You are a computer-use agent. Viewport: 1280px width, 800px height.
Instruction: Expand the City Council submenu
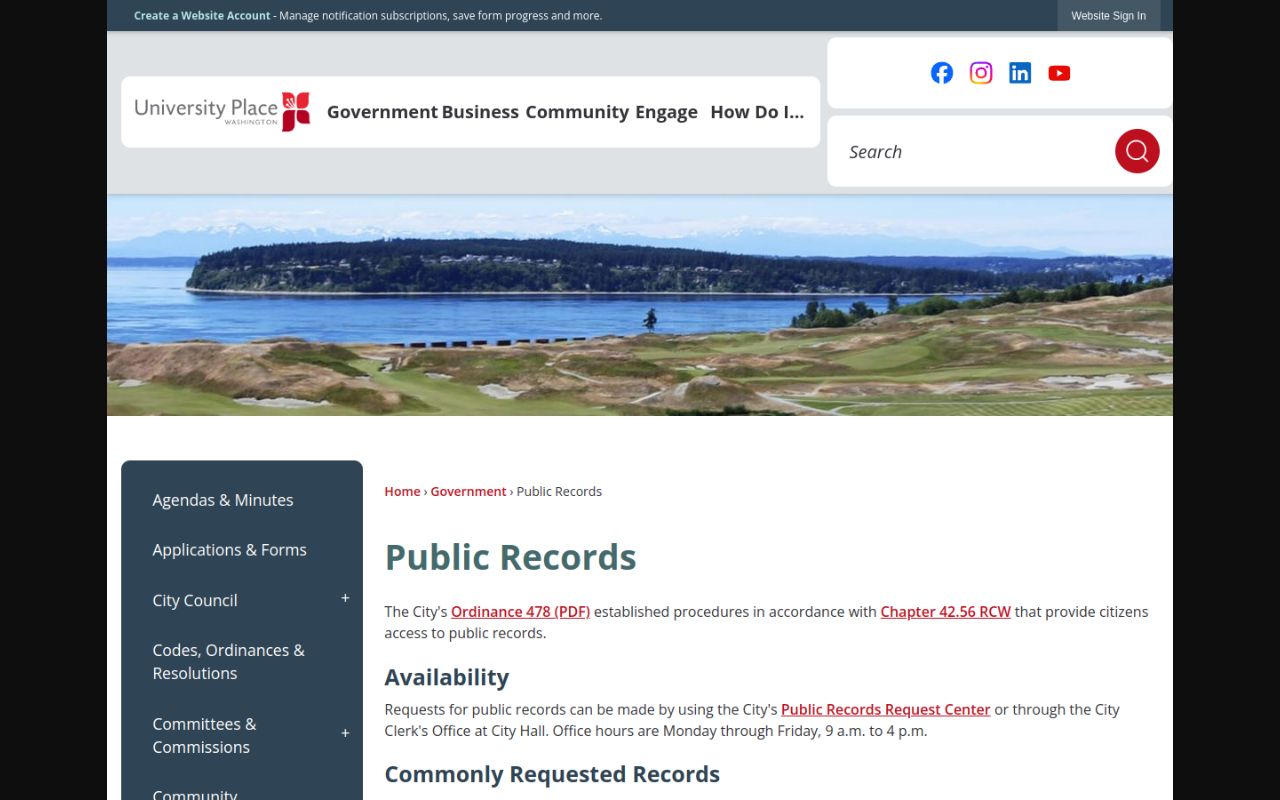[x=345, y=599]
